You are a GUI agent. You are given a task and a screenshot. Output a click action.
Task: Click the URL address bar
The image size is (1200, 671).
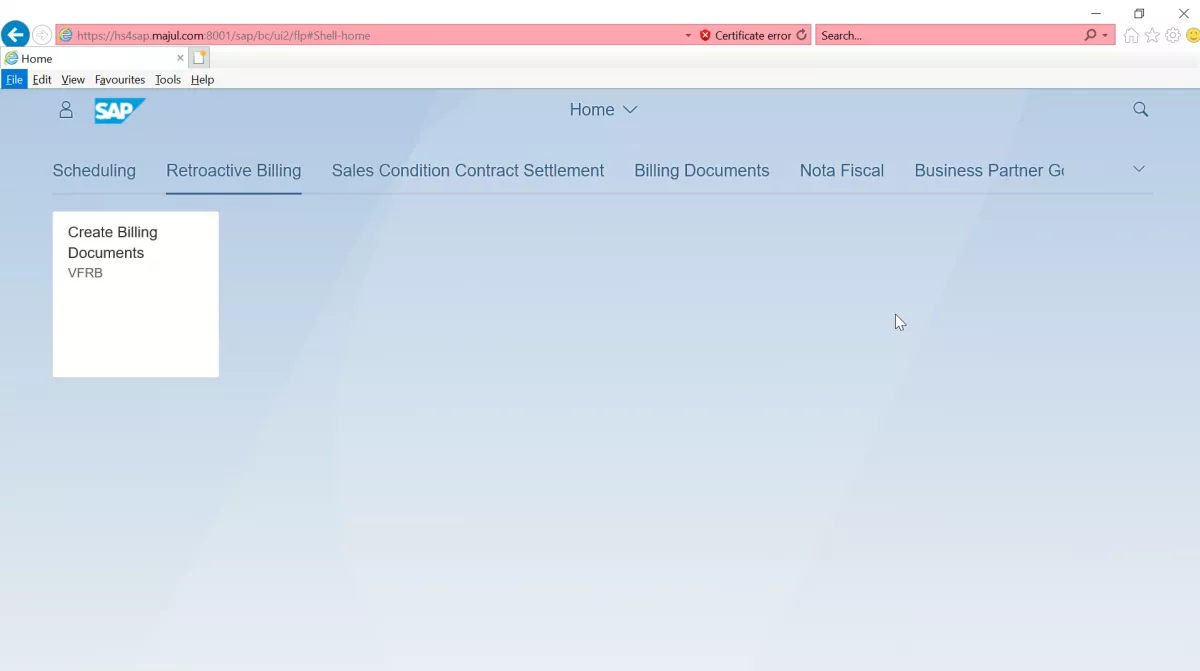pos(375,35)
